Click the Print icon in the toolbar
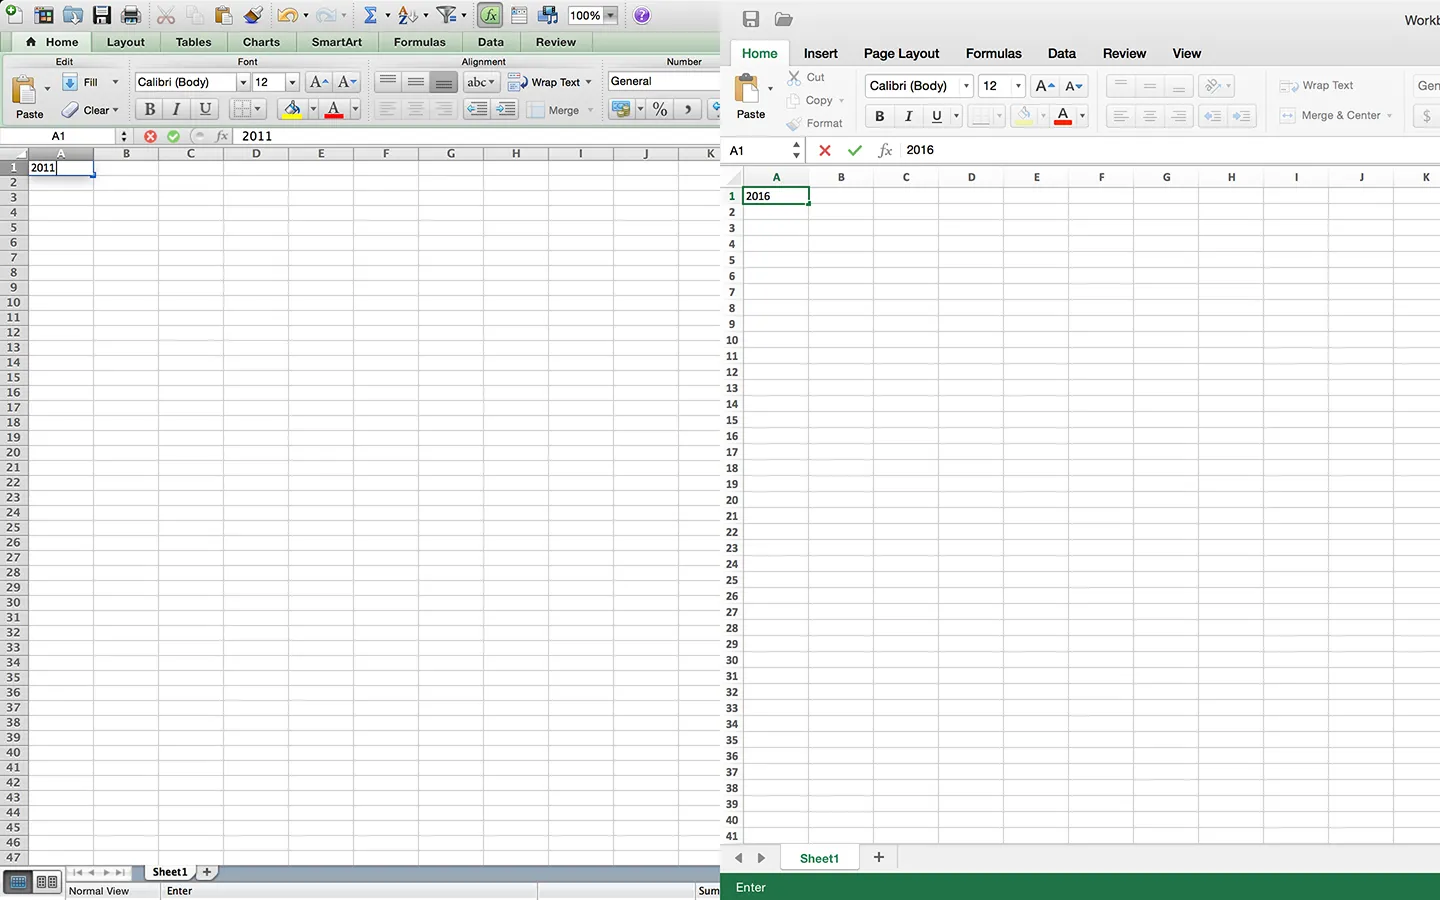1440x900 pixels. [x=130, y=14]
